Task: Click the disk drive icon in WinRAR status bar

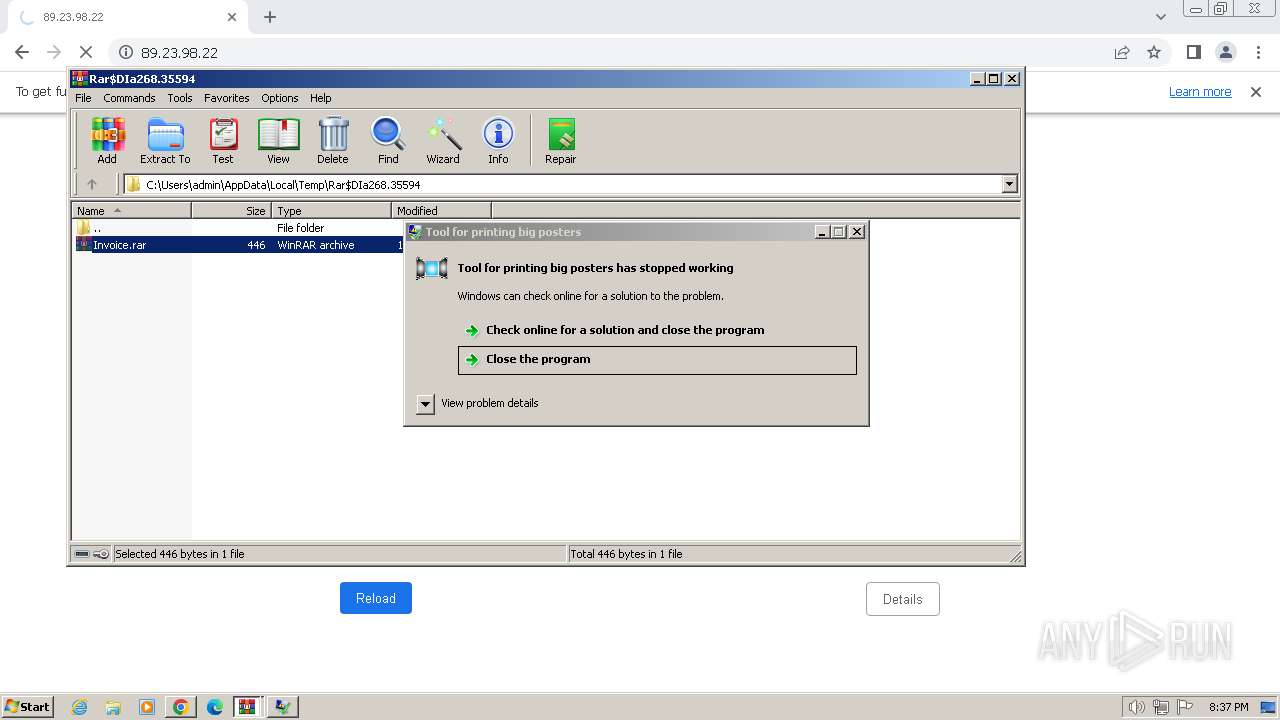Action: (82, 554)
